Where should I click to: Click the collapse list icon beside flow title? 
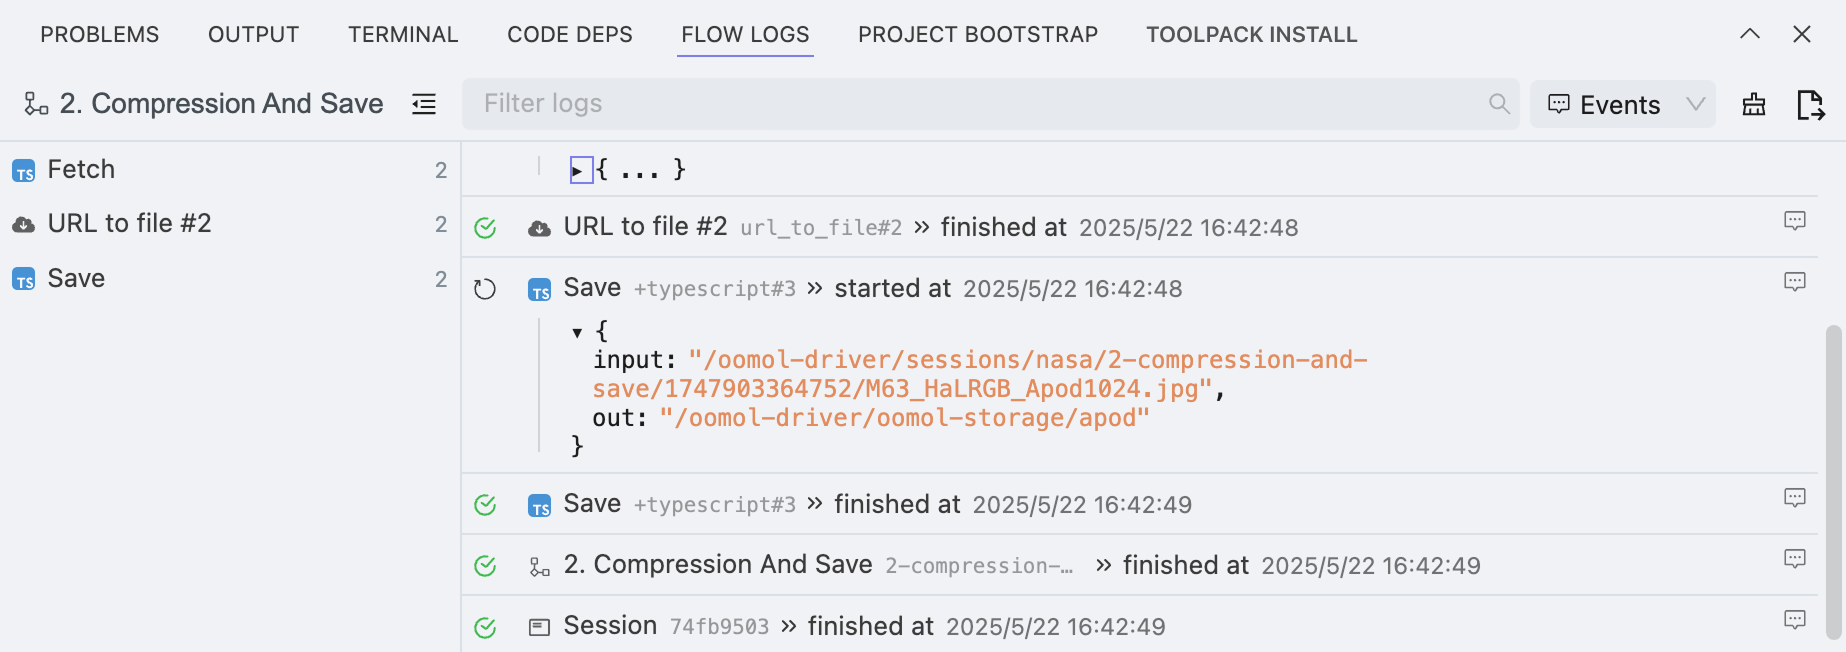pos(424,104)
